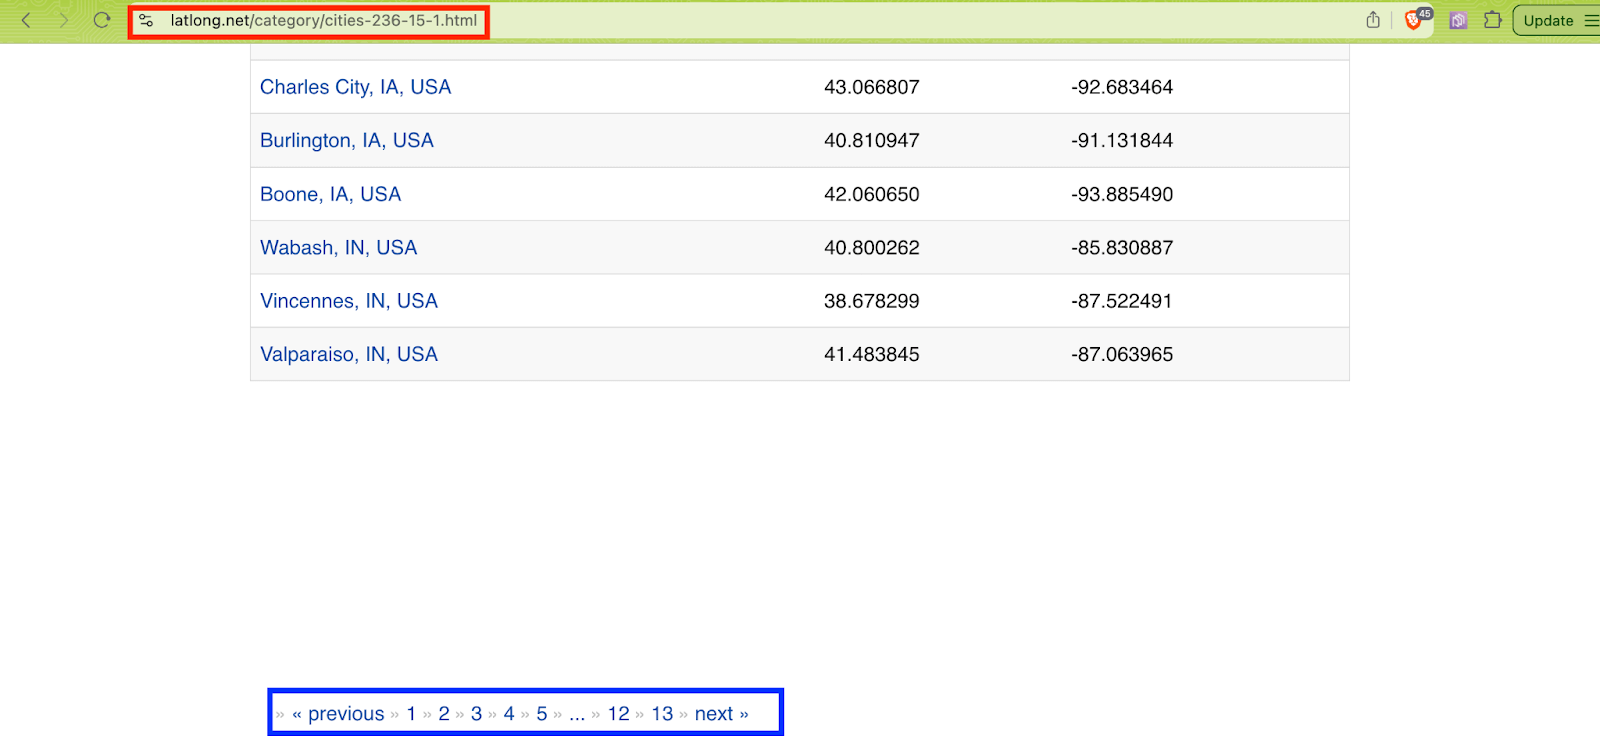Open the purple extension icon
The image size is (1600, 743).
[x=1458, y=20]
